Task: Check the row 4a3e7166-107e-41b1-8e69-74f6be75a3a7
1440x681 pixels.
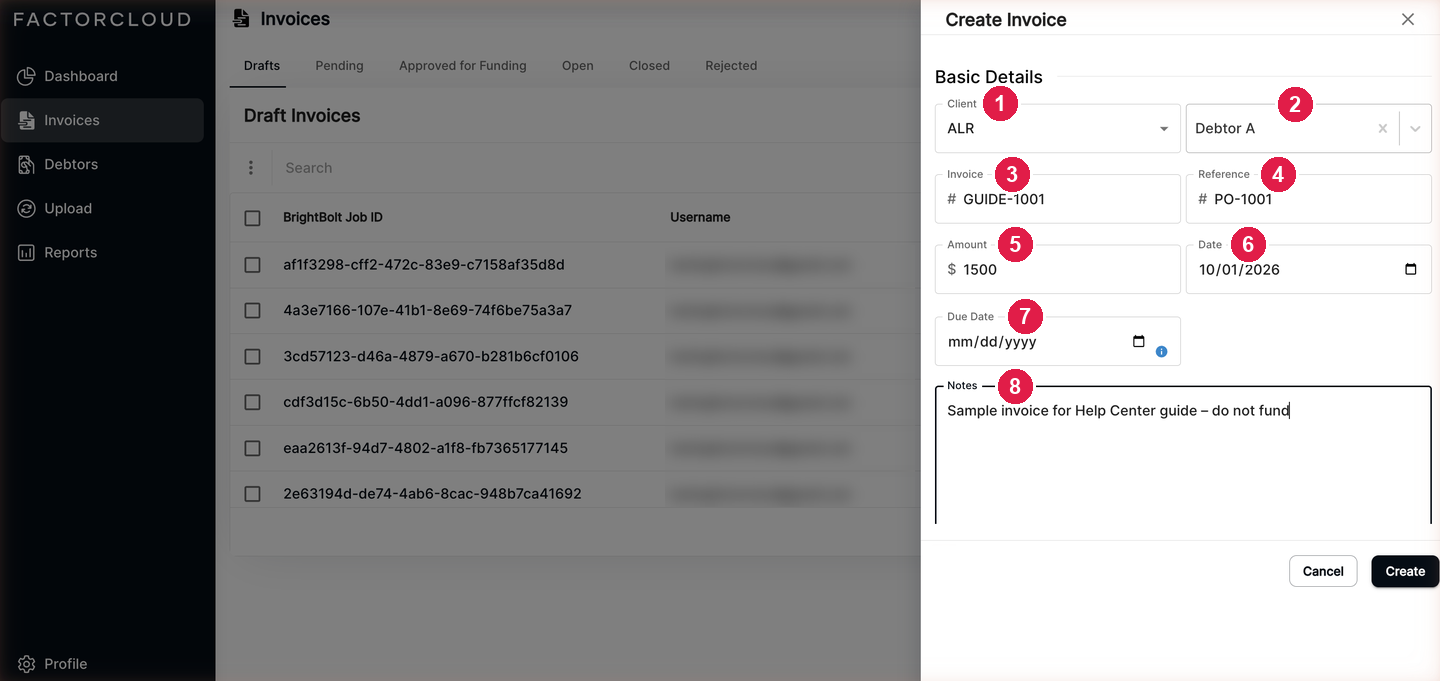Action: click(252, 311)
